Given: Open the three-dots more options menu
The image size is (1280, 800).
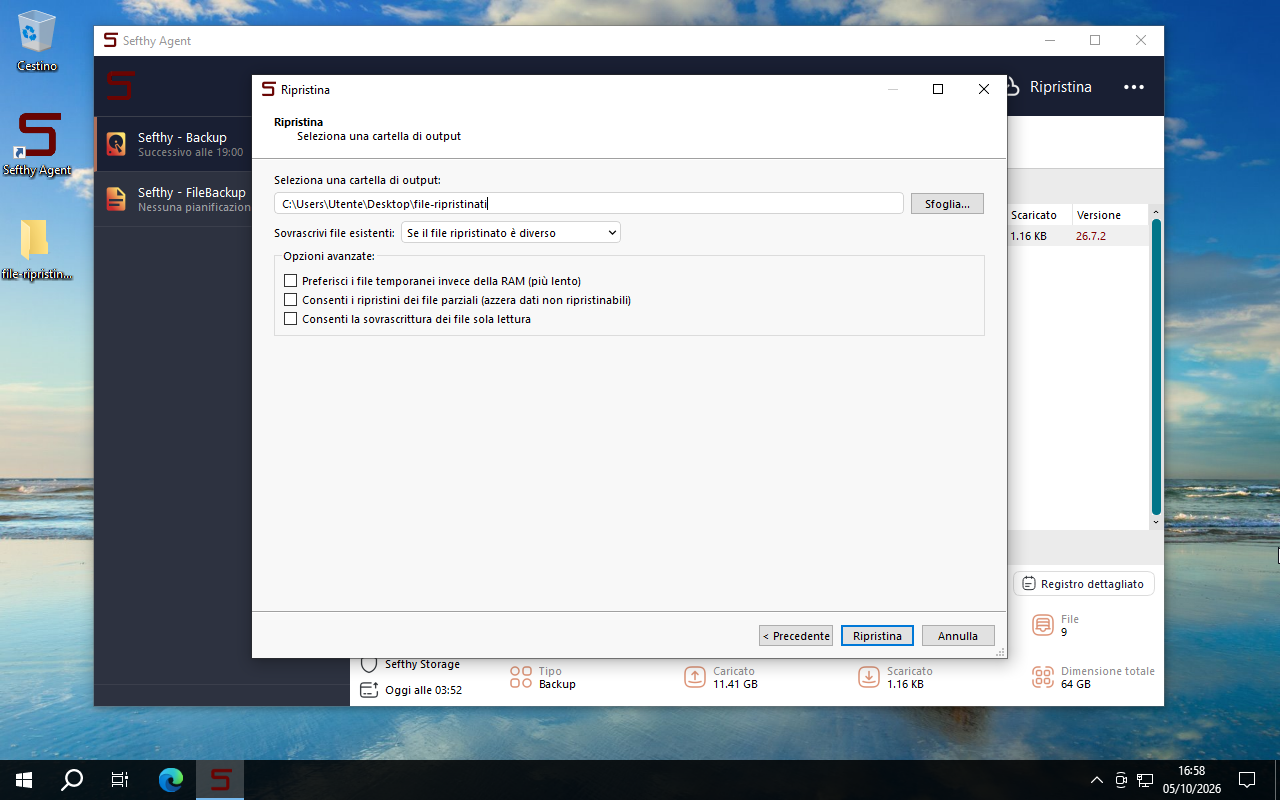Looking at the screenshot, I should point(1133,87).
